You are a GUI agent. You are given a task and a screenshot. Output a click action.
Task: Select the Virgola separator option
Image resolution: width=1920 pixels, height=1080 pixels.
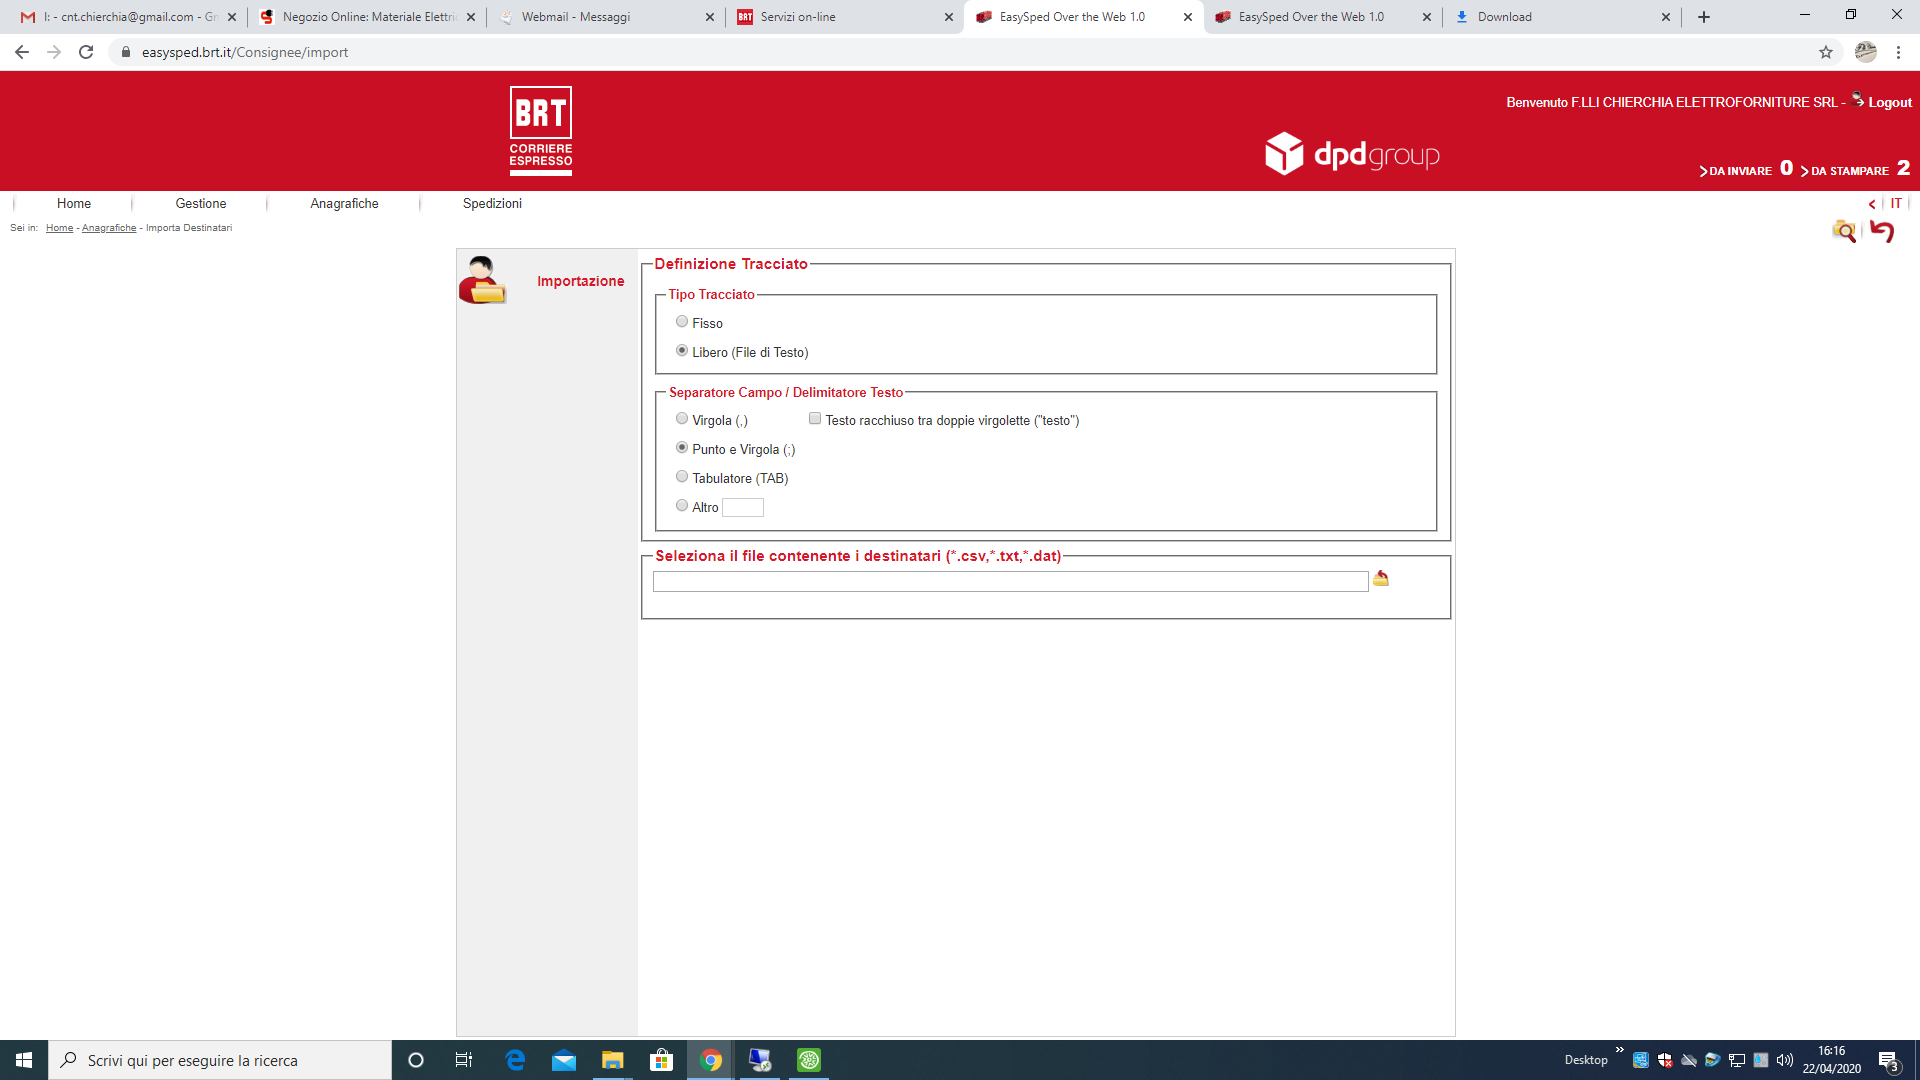pyautogui.click(x=682, y=419)
